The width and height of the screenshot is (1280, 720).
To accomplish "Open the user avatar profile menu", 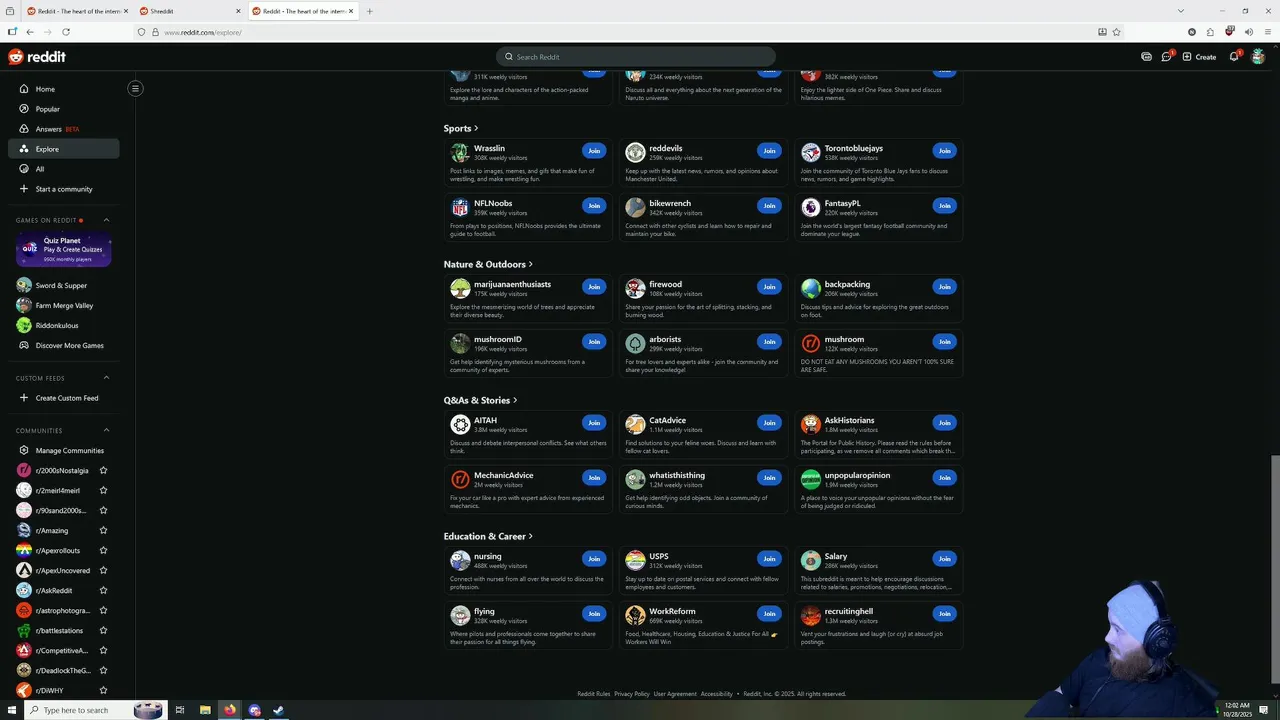I will (x=1258, y=57).
